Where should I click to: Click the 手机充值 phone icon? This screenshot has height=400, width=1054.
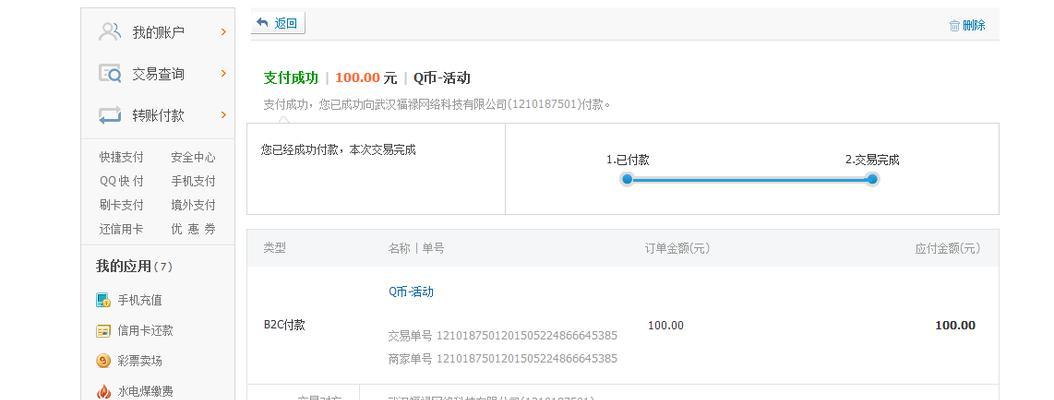point(104,300)
